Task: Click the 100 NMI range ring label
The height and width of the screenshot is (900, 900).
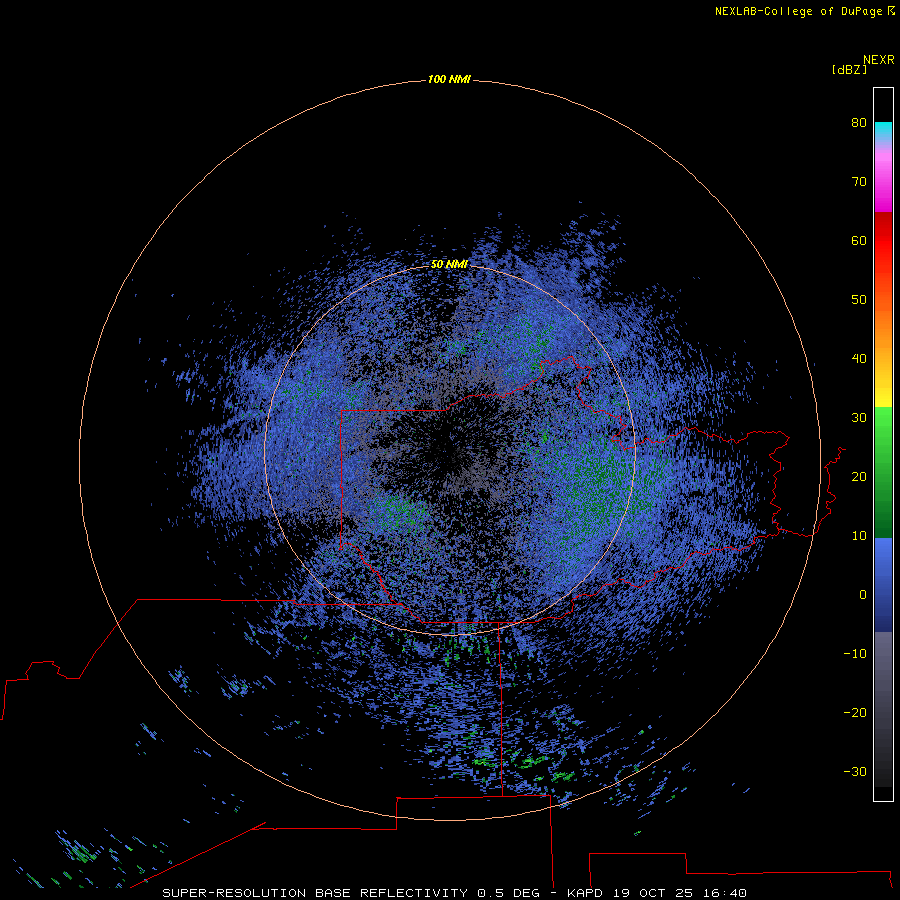Action: coord(449,79)
